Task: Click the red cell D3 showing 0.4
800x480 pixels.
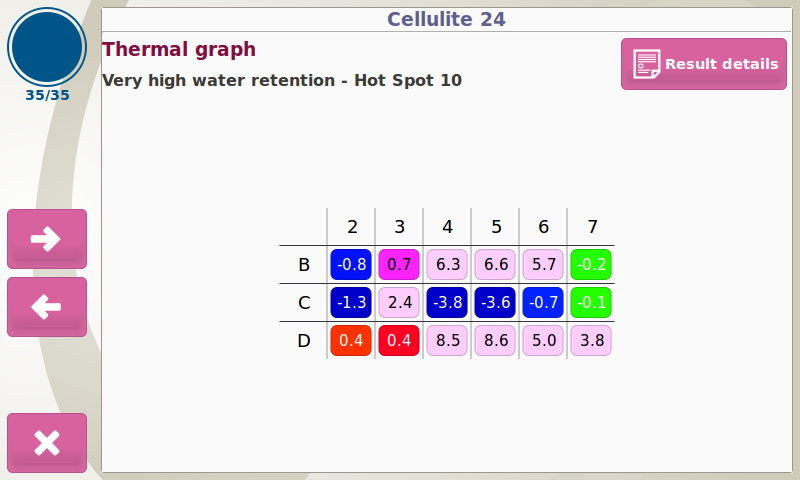Action: click(x=399, y=340)
